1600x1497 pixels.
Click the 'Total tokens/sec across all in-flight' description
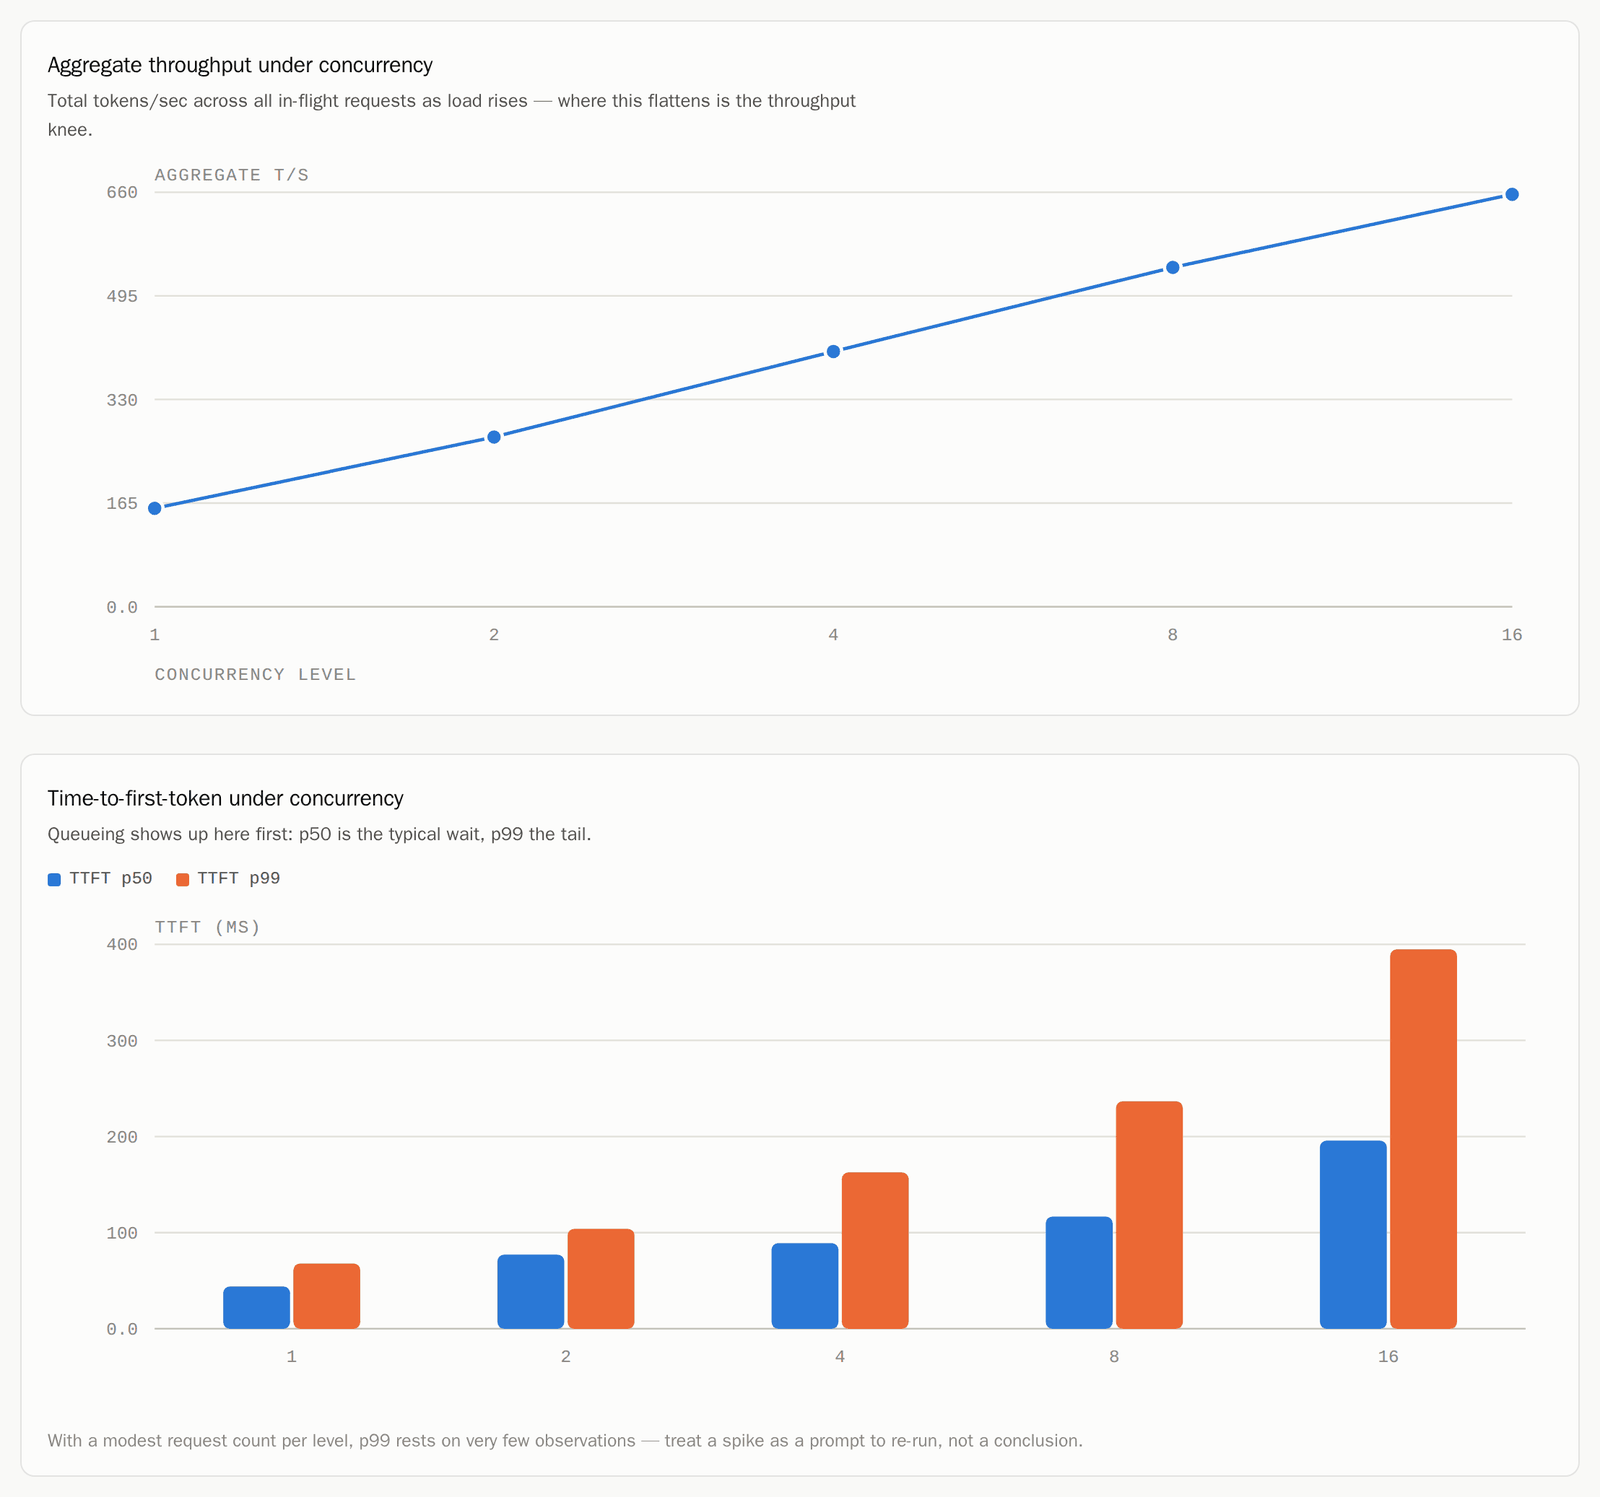[x=451, y=115]
